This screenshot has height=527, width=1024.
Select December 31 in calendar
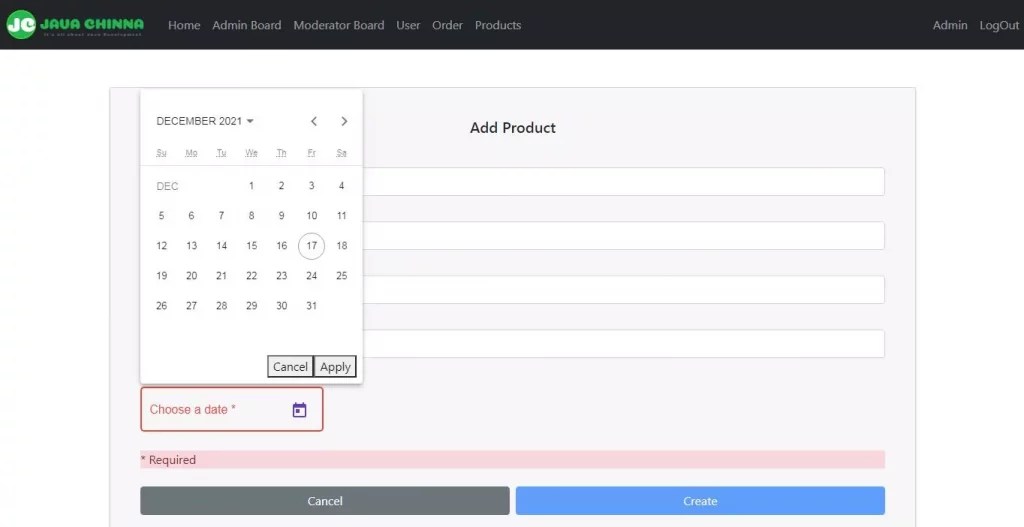click(312, 306)
